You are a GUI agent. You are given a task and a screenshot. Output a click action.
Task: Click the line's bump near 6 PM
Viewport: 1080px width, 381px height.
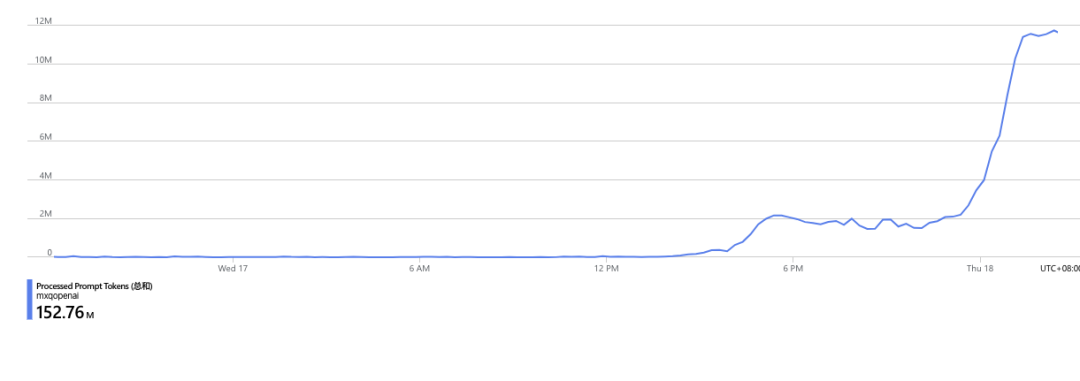[778, 216]
